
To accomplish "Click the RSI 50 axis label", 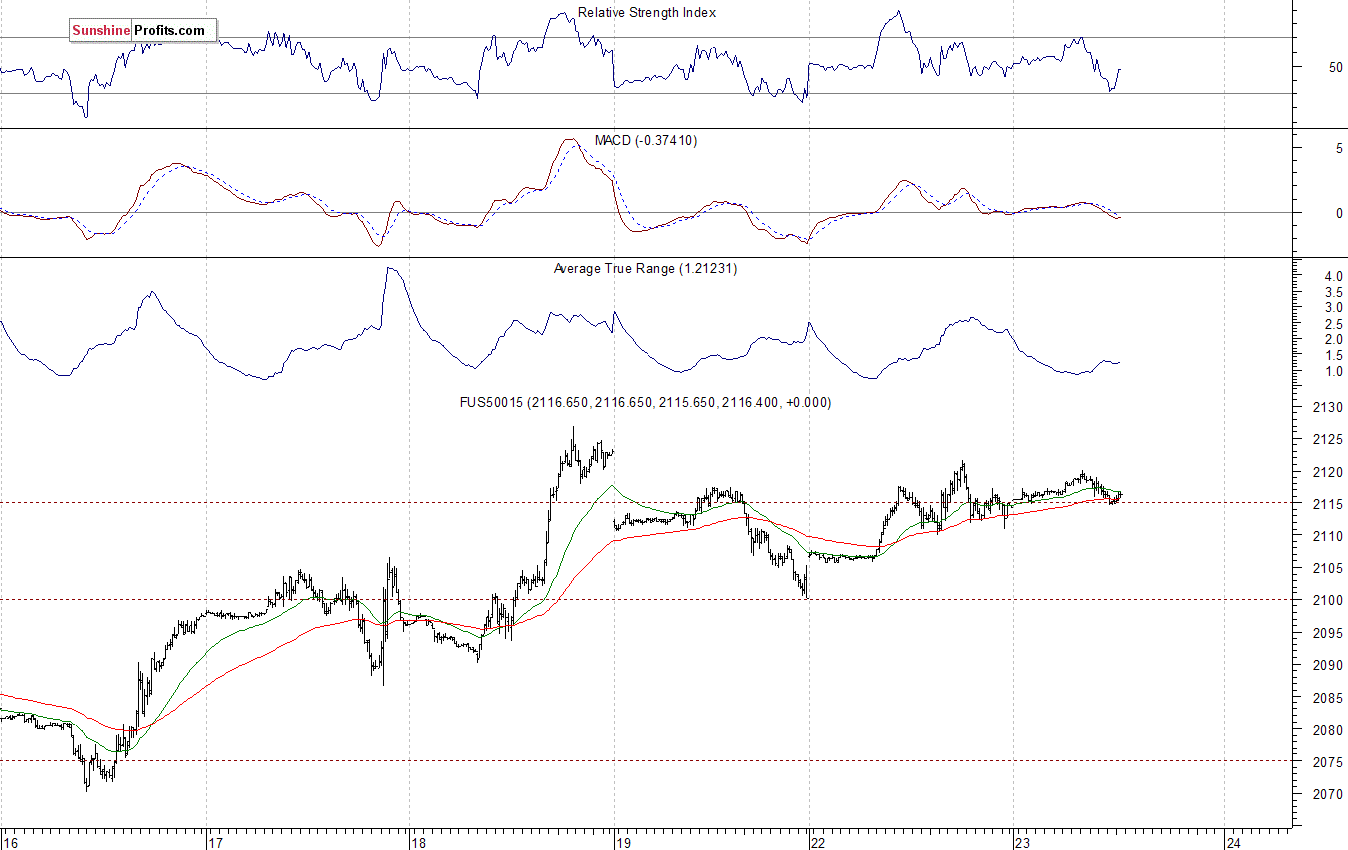I will [1335, 67].
